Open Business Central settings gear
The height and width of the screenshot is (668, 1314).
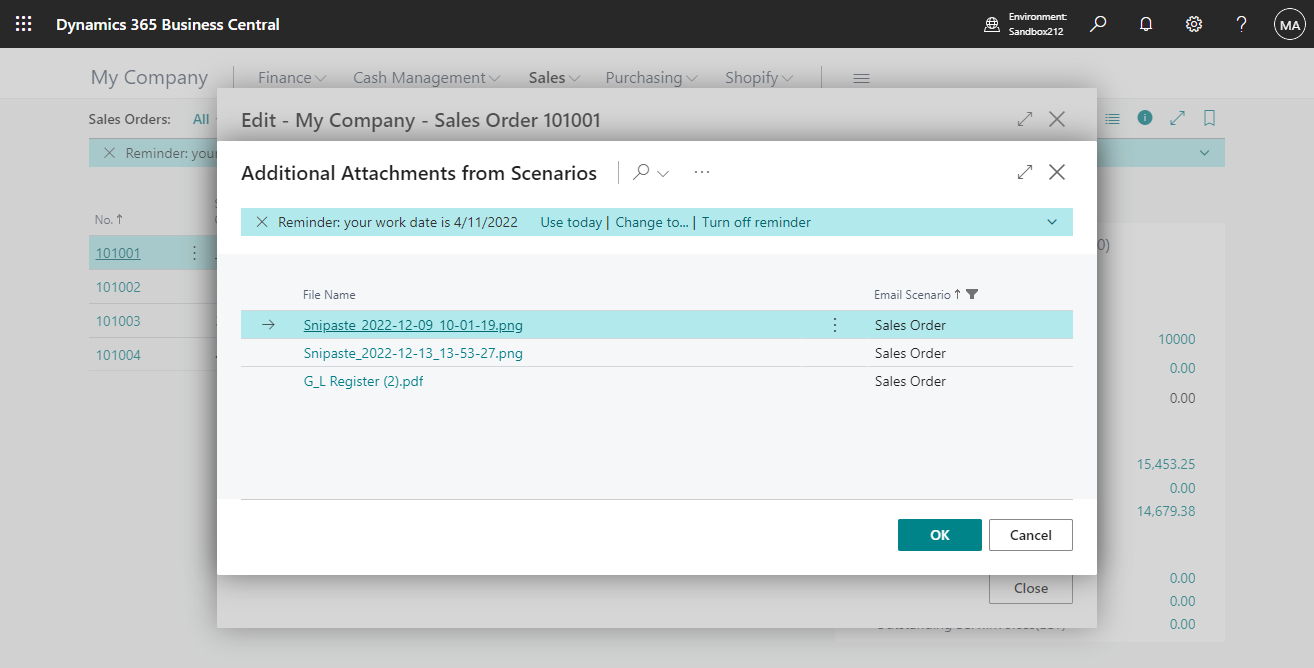tap(1193, 23)
